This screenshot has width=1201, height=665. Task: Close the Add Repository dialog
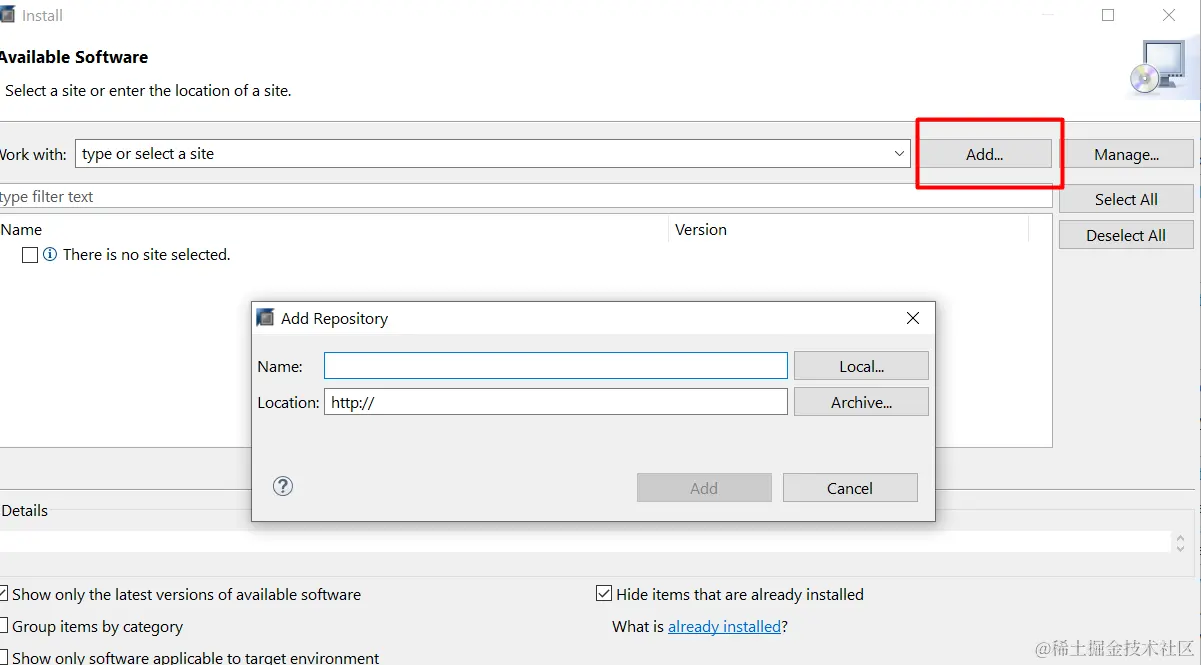[912, 318]
